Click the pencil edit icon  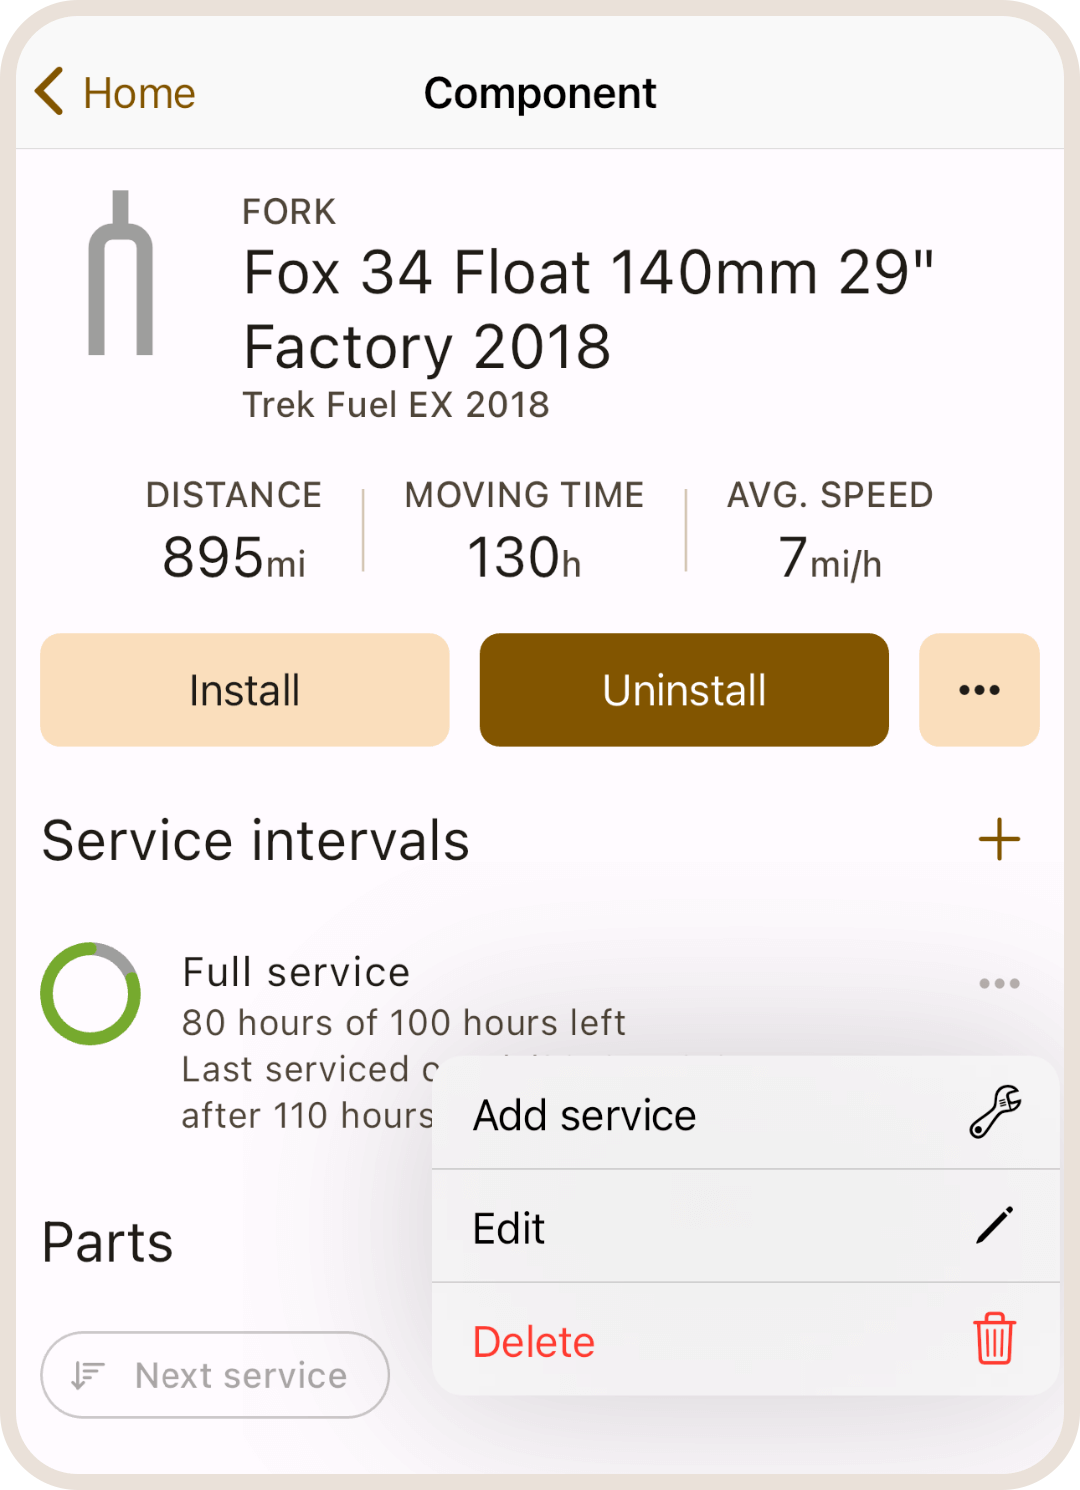coord(994,1226)
